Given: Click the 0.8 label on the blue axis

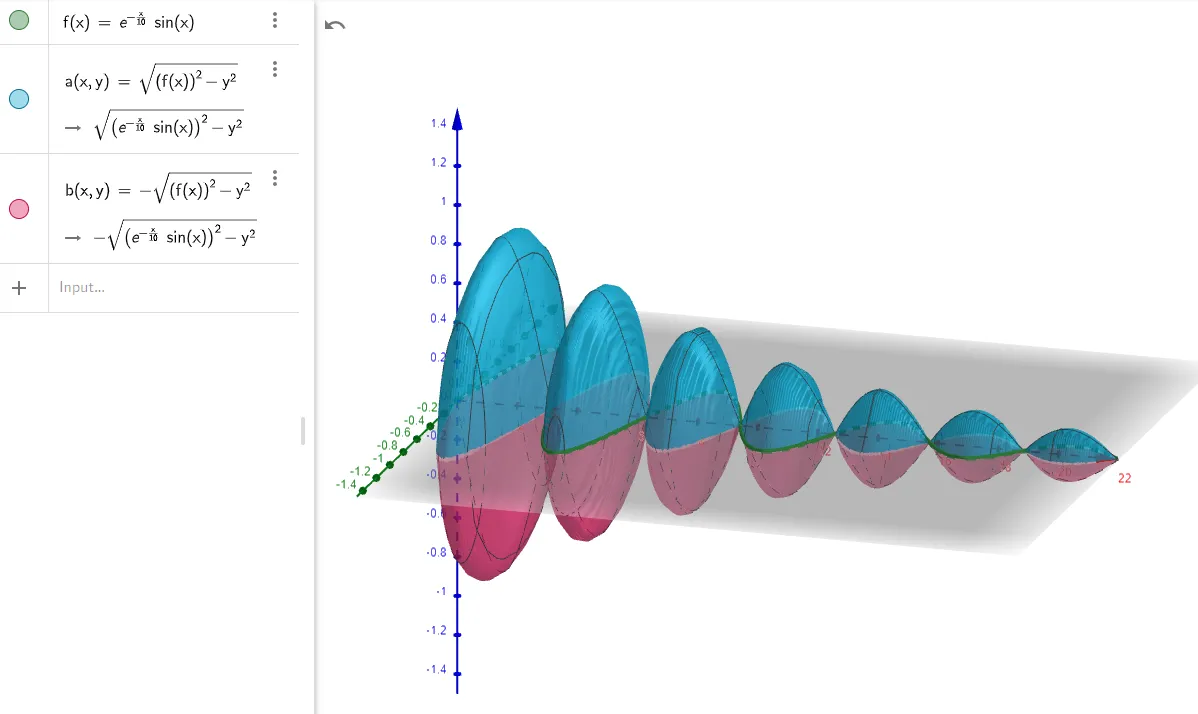Looking at the screenshot, I should click(x=438, y=240).
